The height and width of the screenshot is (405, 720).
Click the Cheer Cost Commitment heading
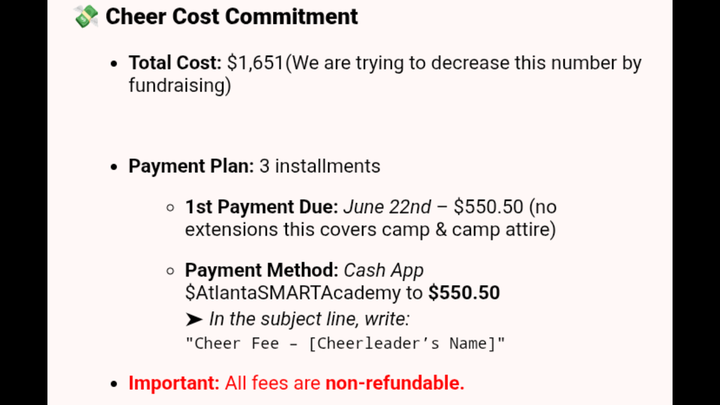coord(231,17)
